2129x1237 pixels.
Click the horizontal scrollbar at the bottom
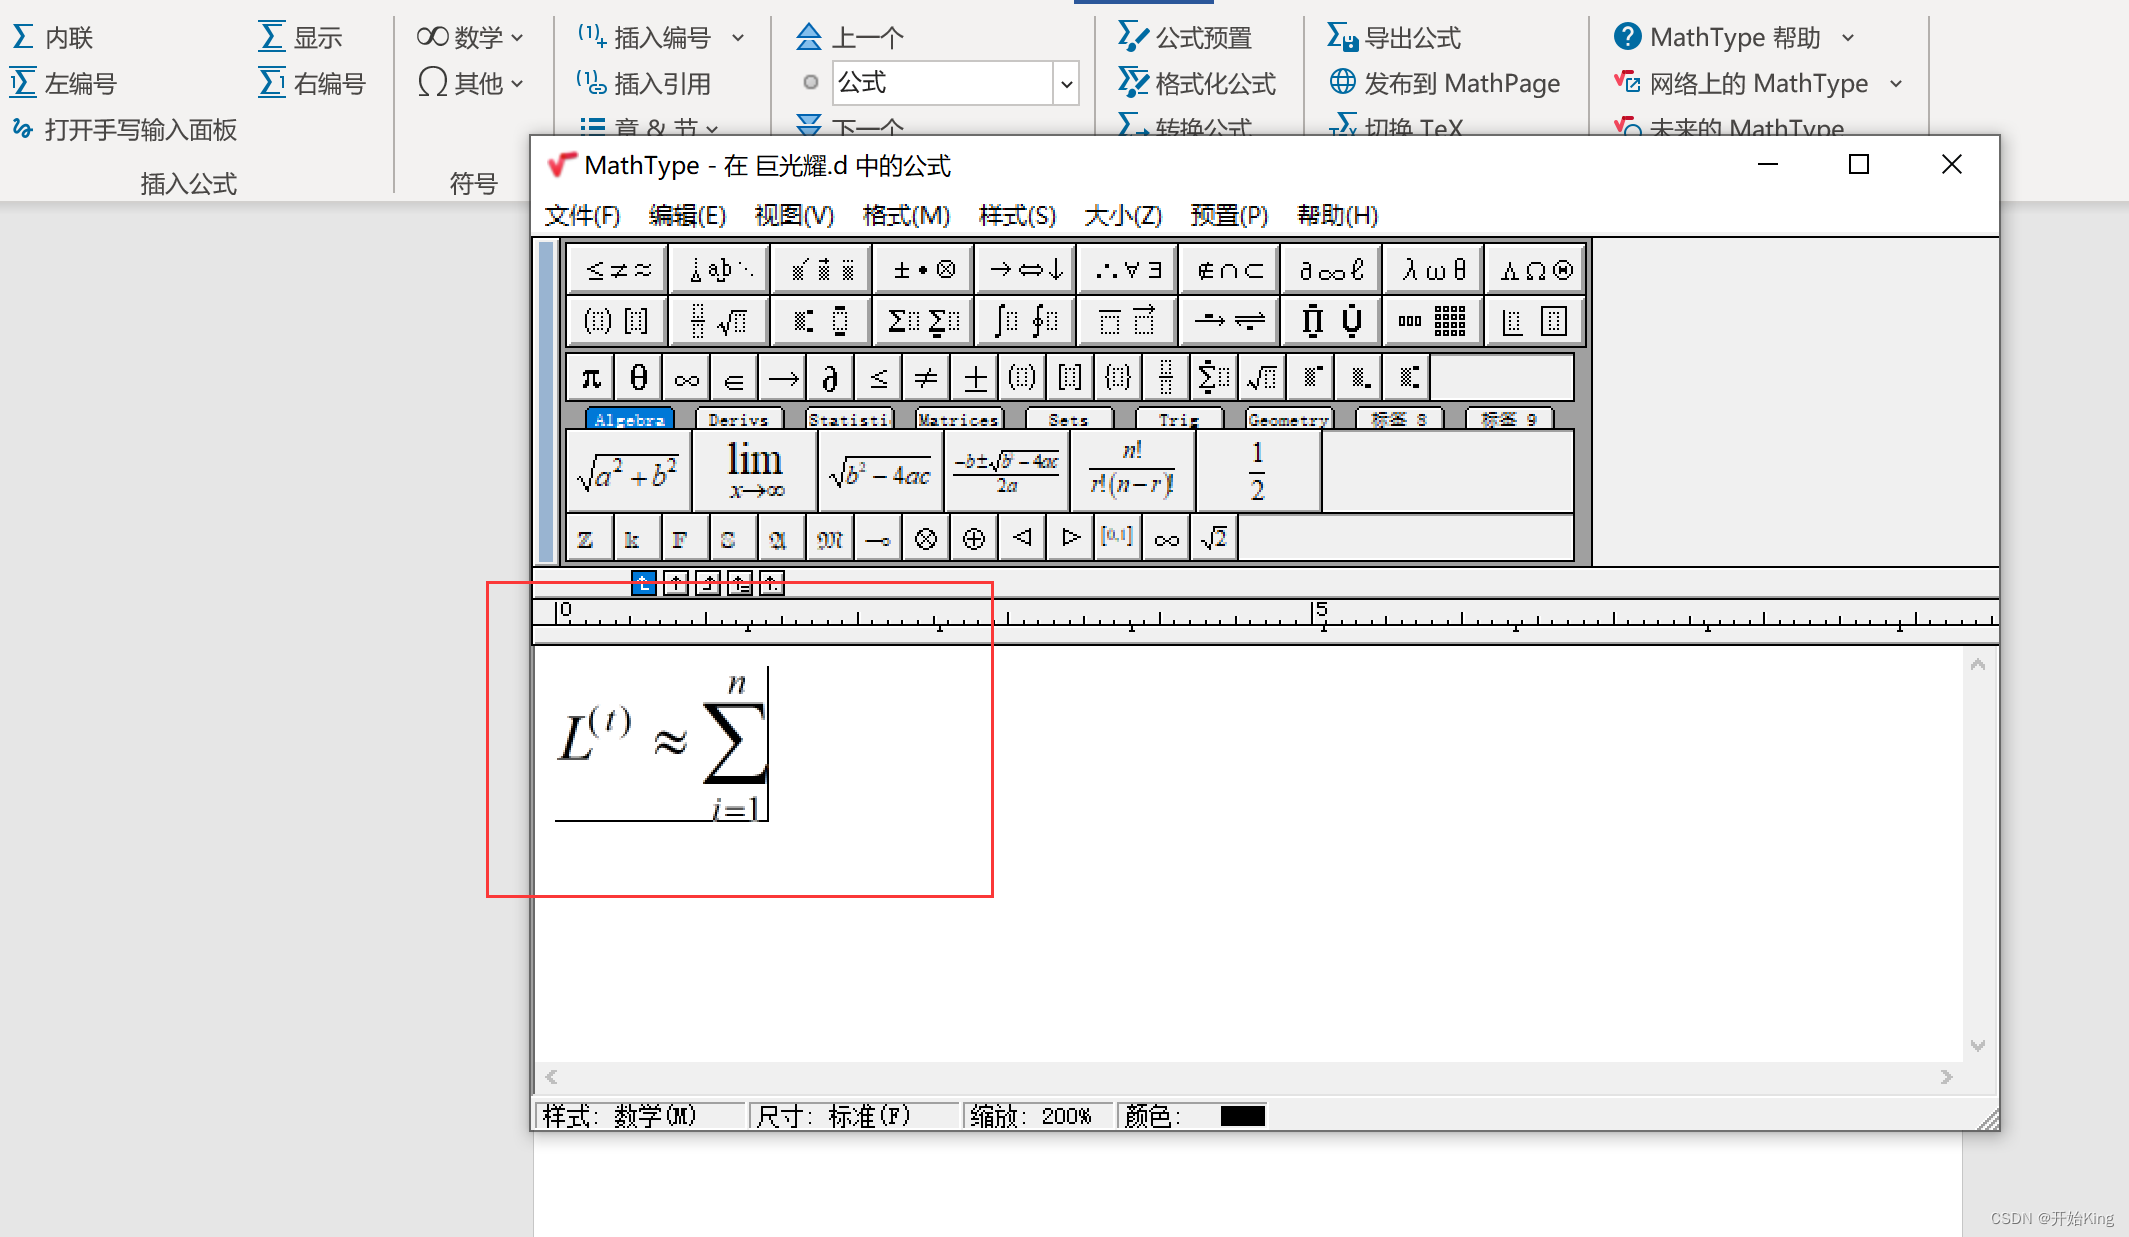(x=1250, y=1077)
